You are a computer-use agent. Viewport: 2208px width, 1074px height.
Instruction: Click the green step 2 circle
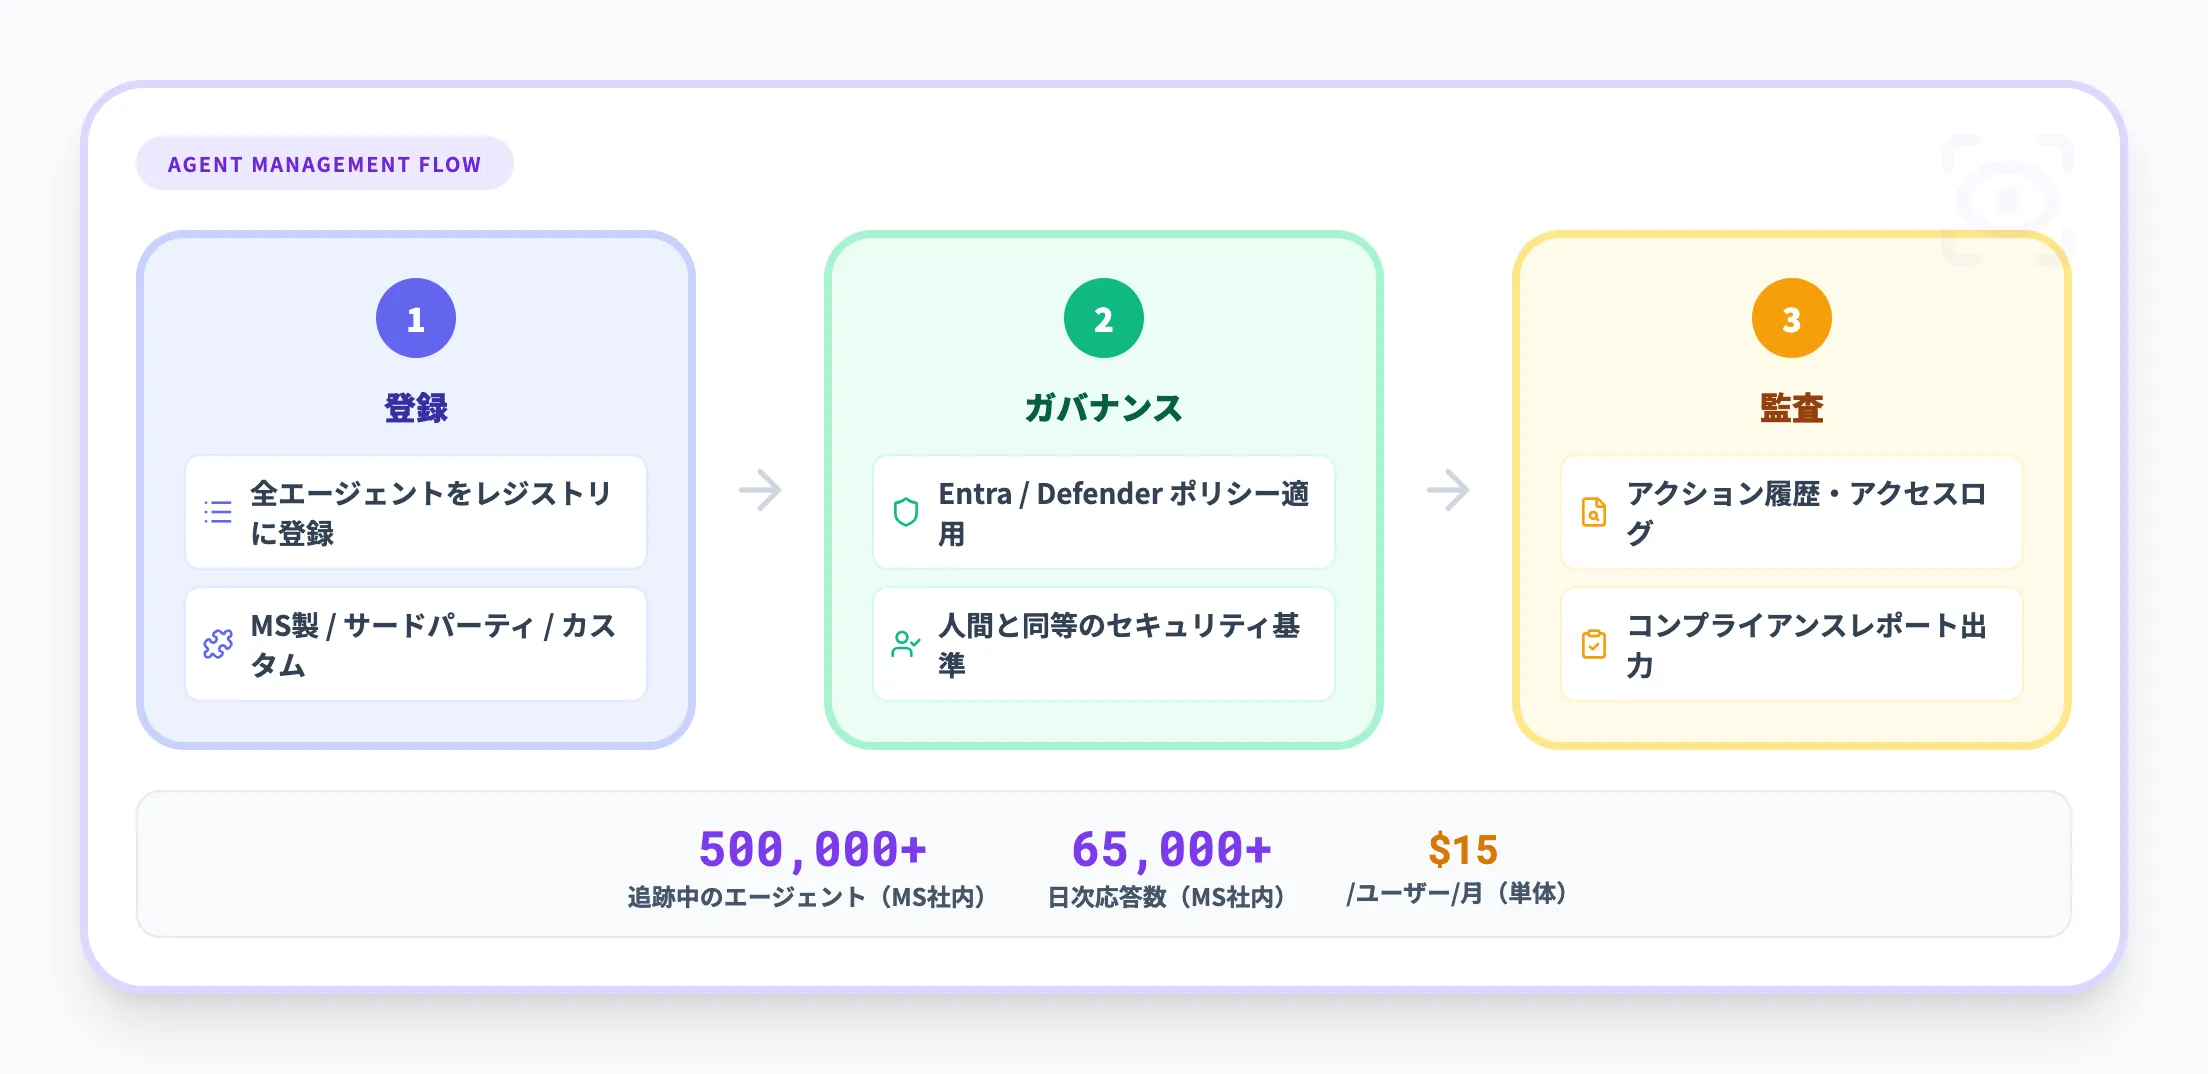point(1104,318)
